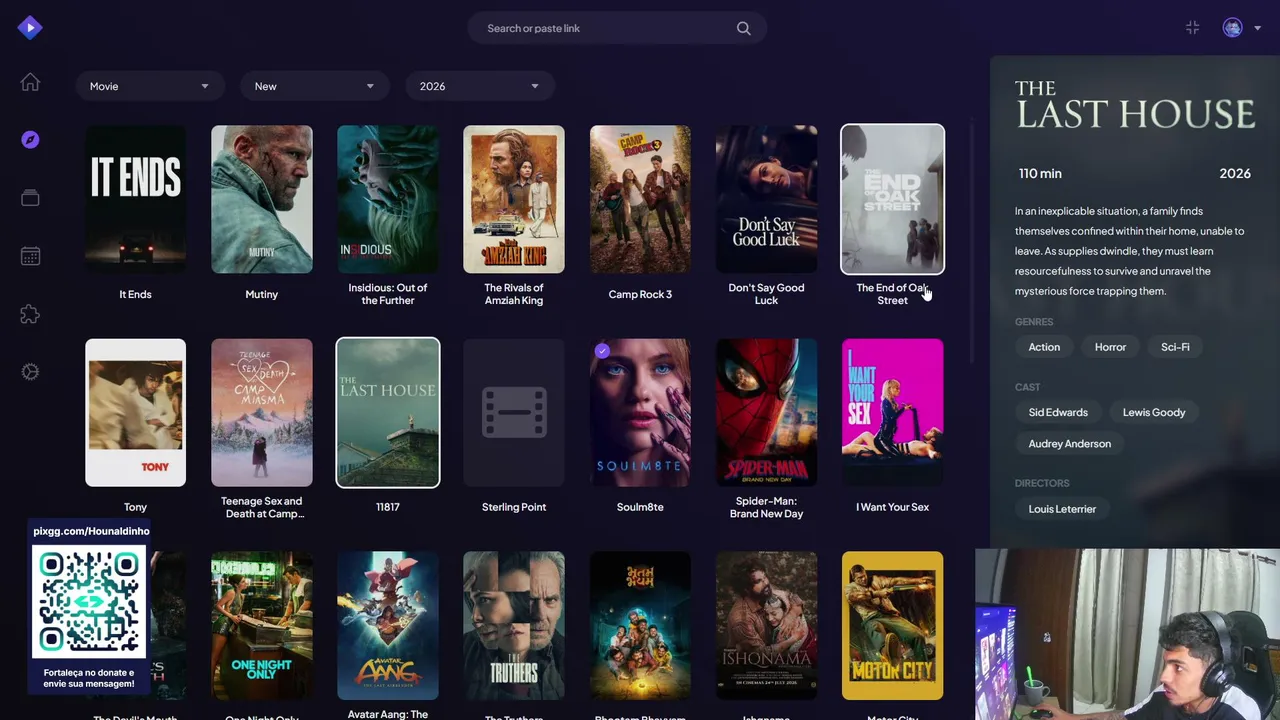Select the Soulm8te poster
Image resolution: width=1280 pixels, height=720 pixels.
point(640,412)
